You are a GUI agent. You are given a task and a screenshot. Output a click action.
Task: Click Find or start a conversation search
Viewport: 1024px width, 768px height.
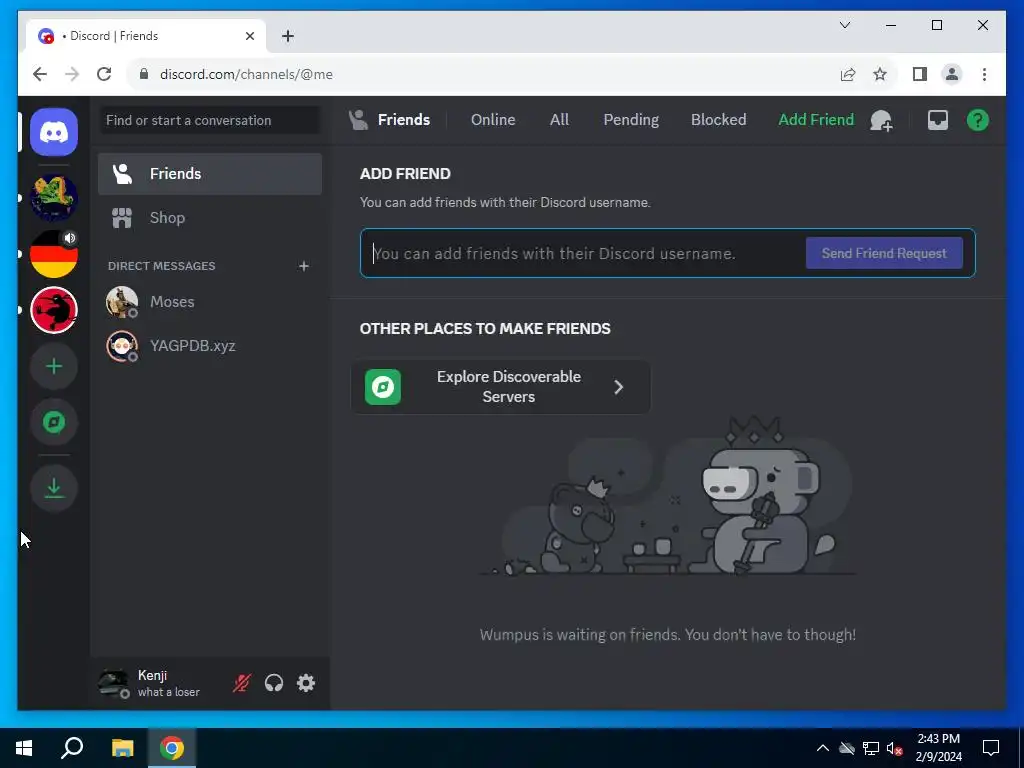point(210,120)
